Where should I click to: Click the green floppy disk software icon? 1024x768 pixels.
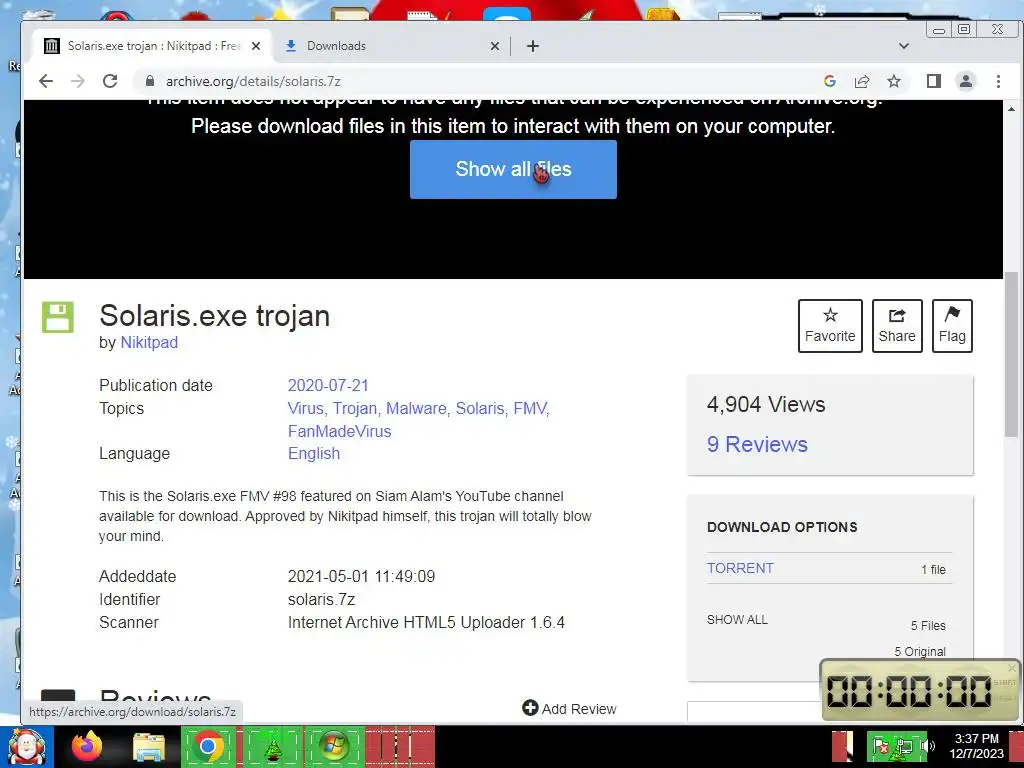pos(57,317)
